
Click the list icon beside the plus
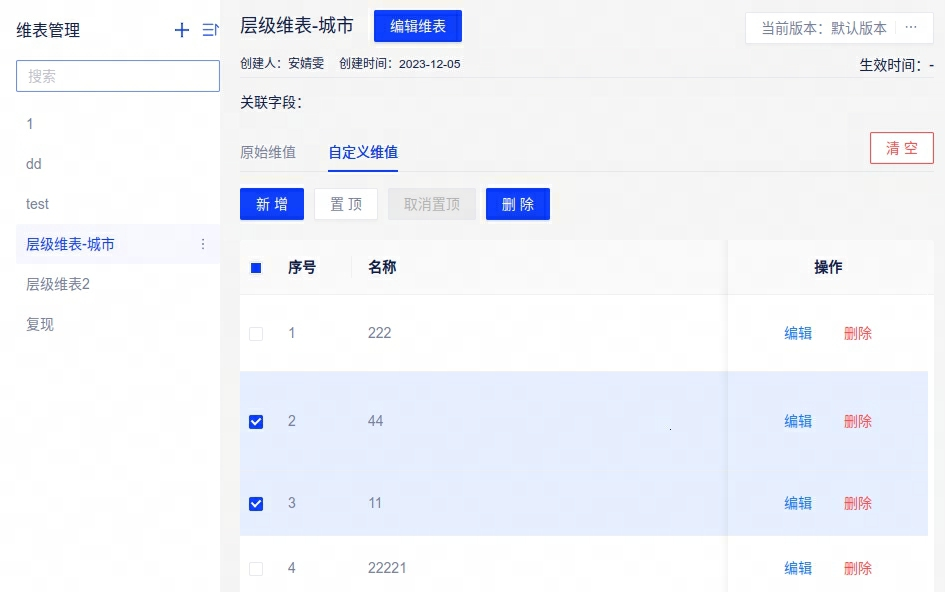tap(211, 31)
